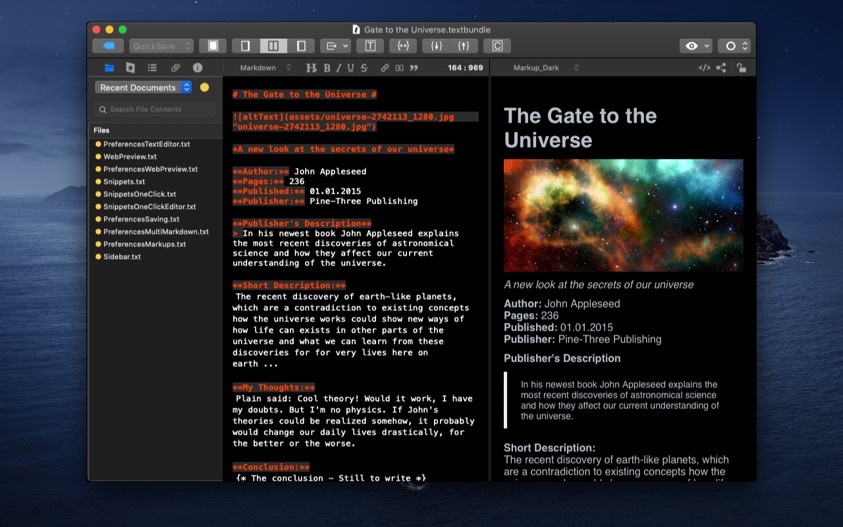Image resolution: width=843 pixels, height=527 pixels.
Task: Click the share icon in the preview bar
Action: [721, 68]
